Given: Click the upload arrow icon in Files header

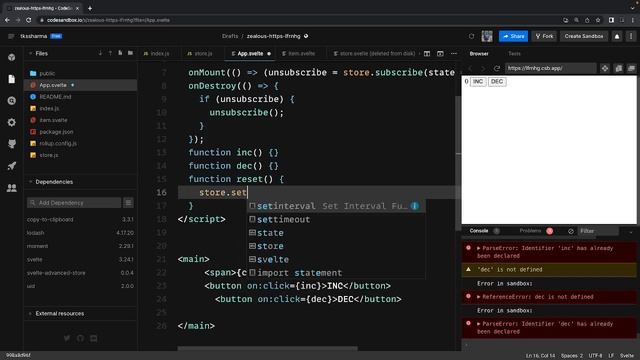Looking at the screenshot, I should point(110,53).
